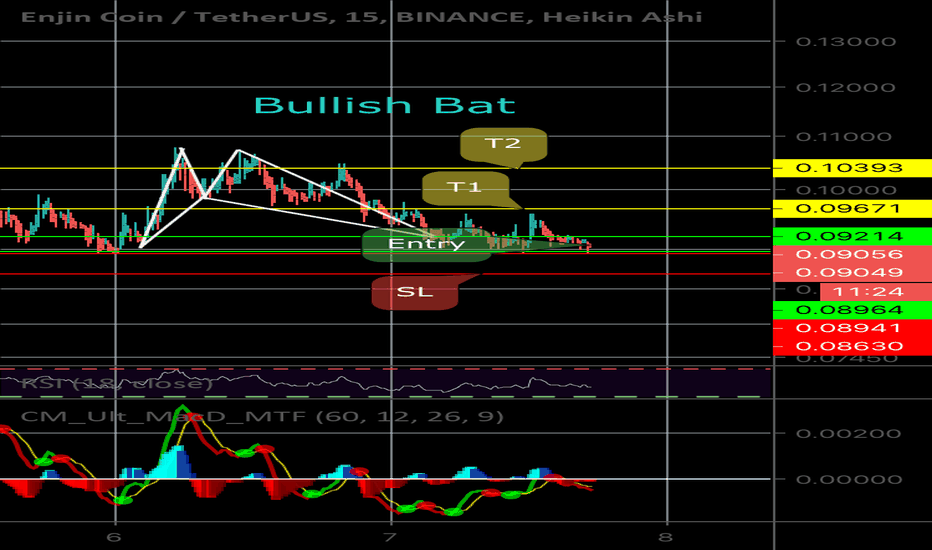
Task: Click the red 0.08941 price label
Action: (x=852, y=328)
